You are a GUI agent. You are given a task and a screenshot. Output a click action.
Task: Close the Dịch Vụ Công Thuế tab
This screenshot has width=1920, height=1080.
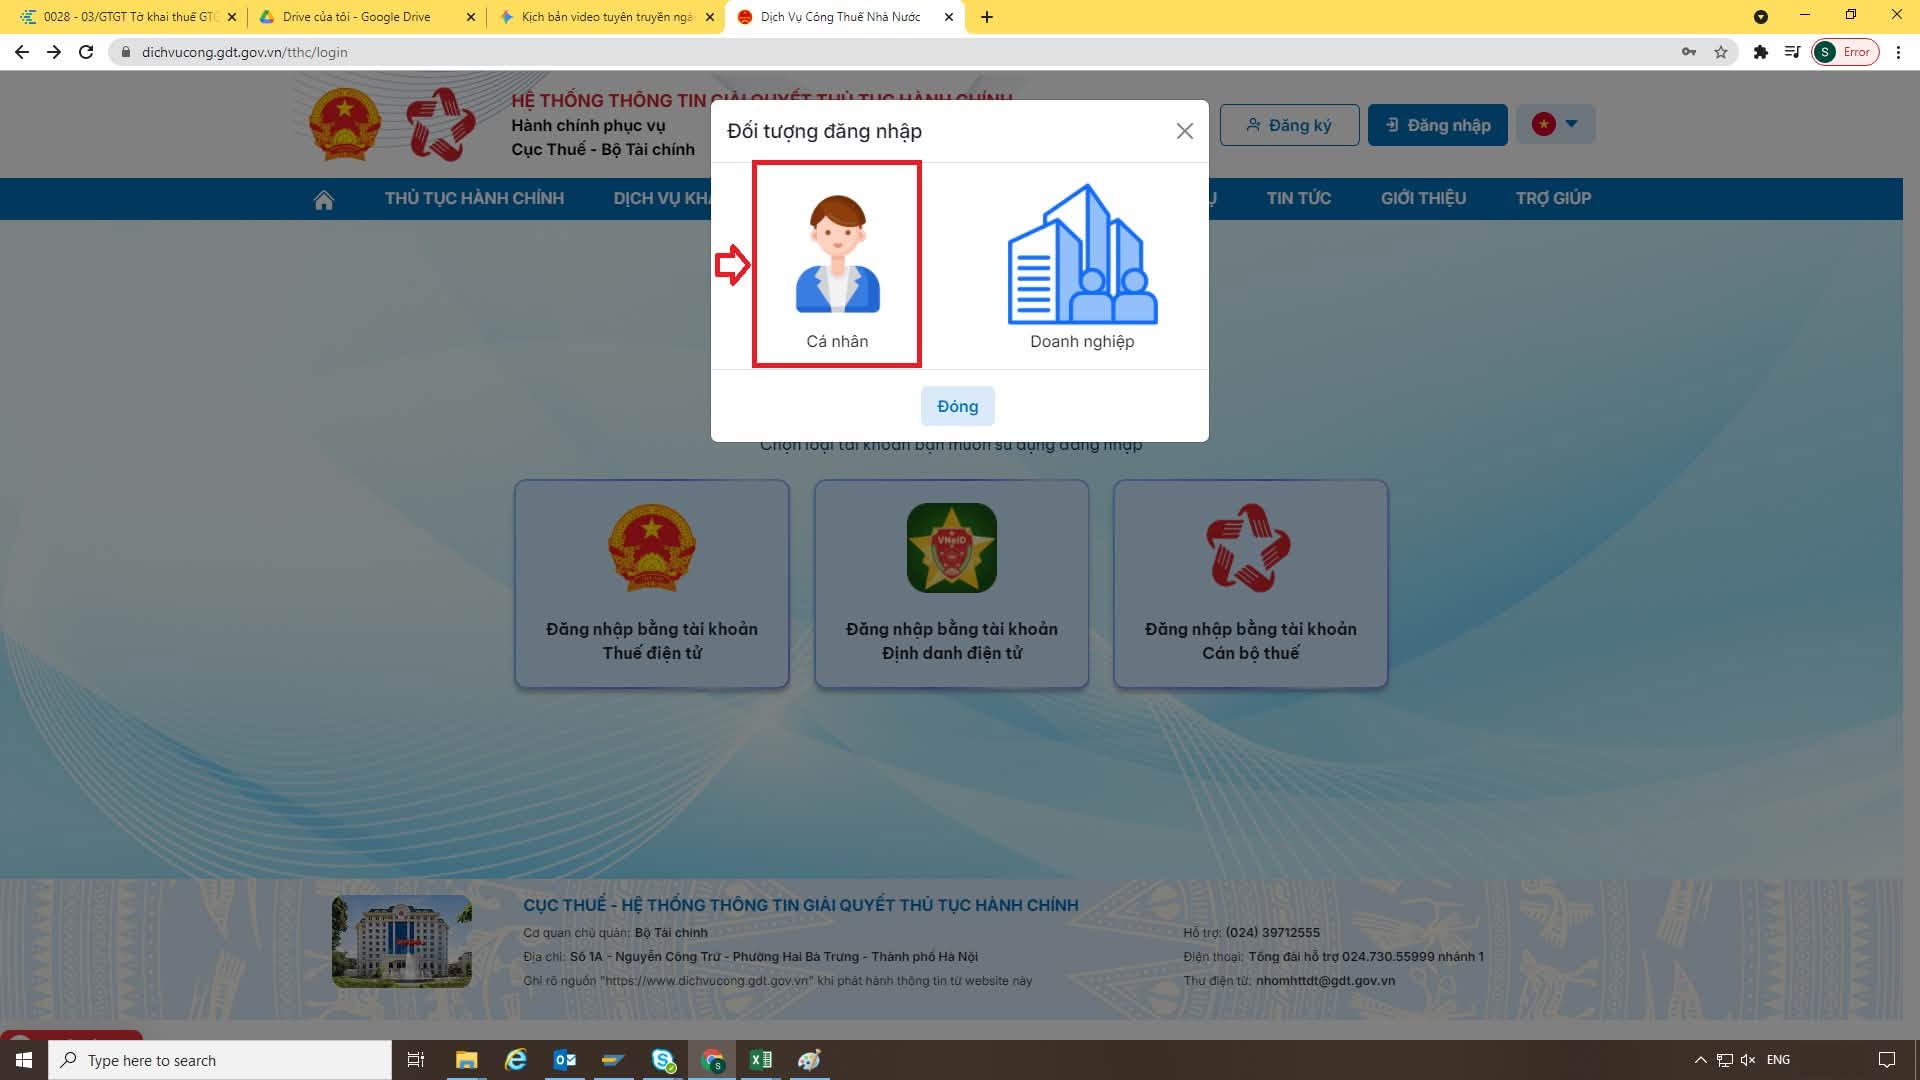click(949, 17)
